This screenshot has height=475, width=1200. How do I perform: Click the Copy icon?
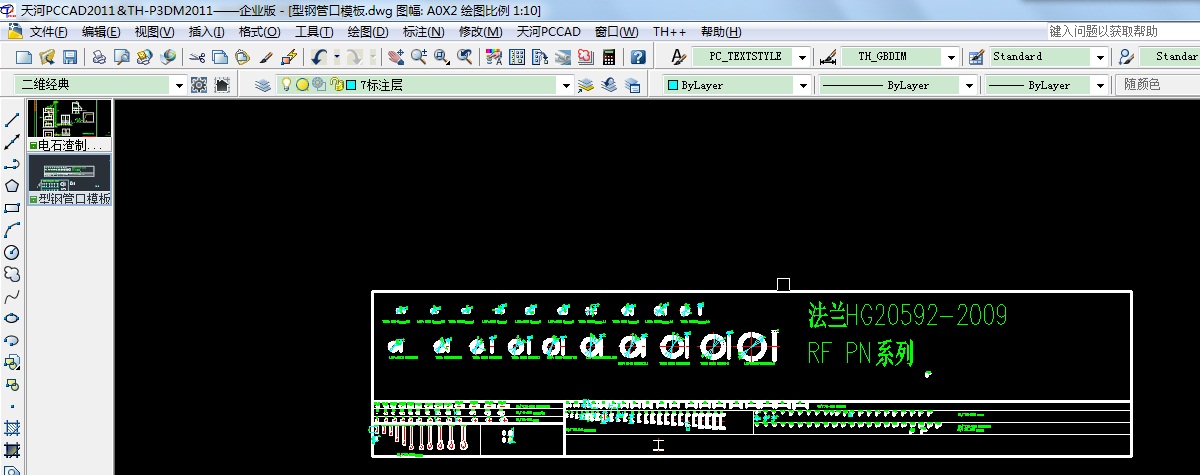(220, 57)
